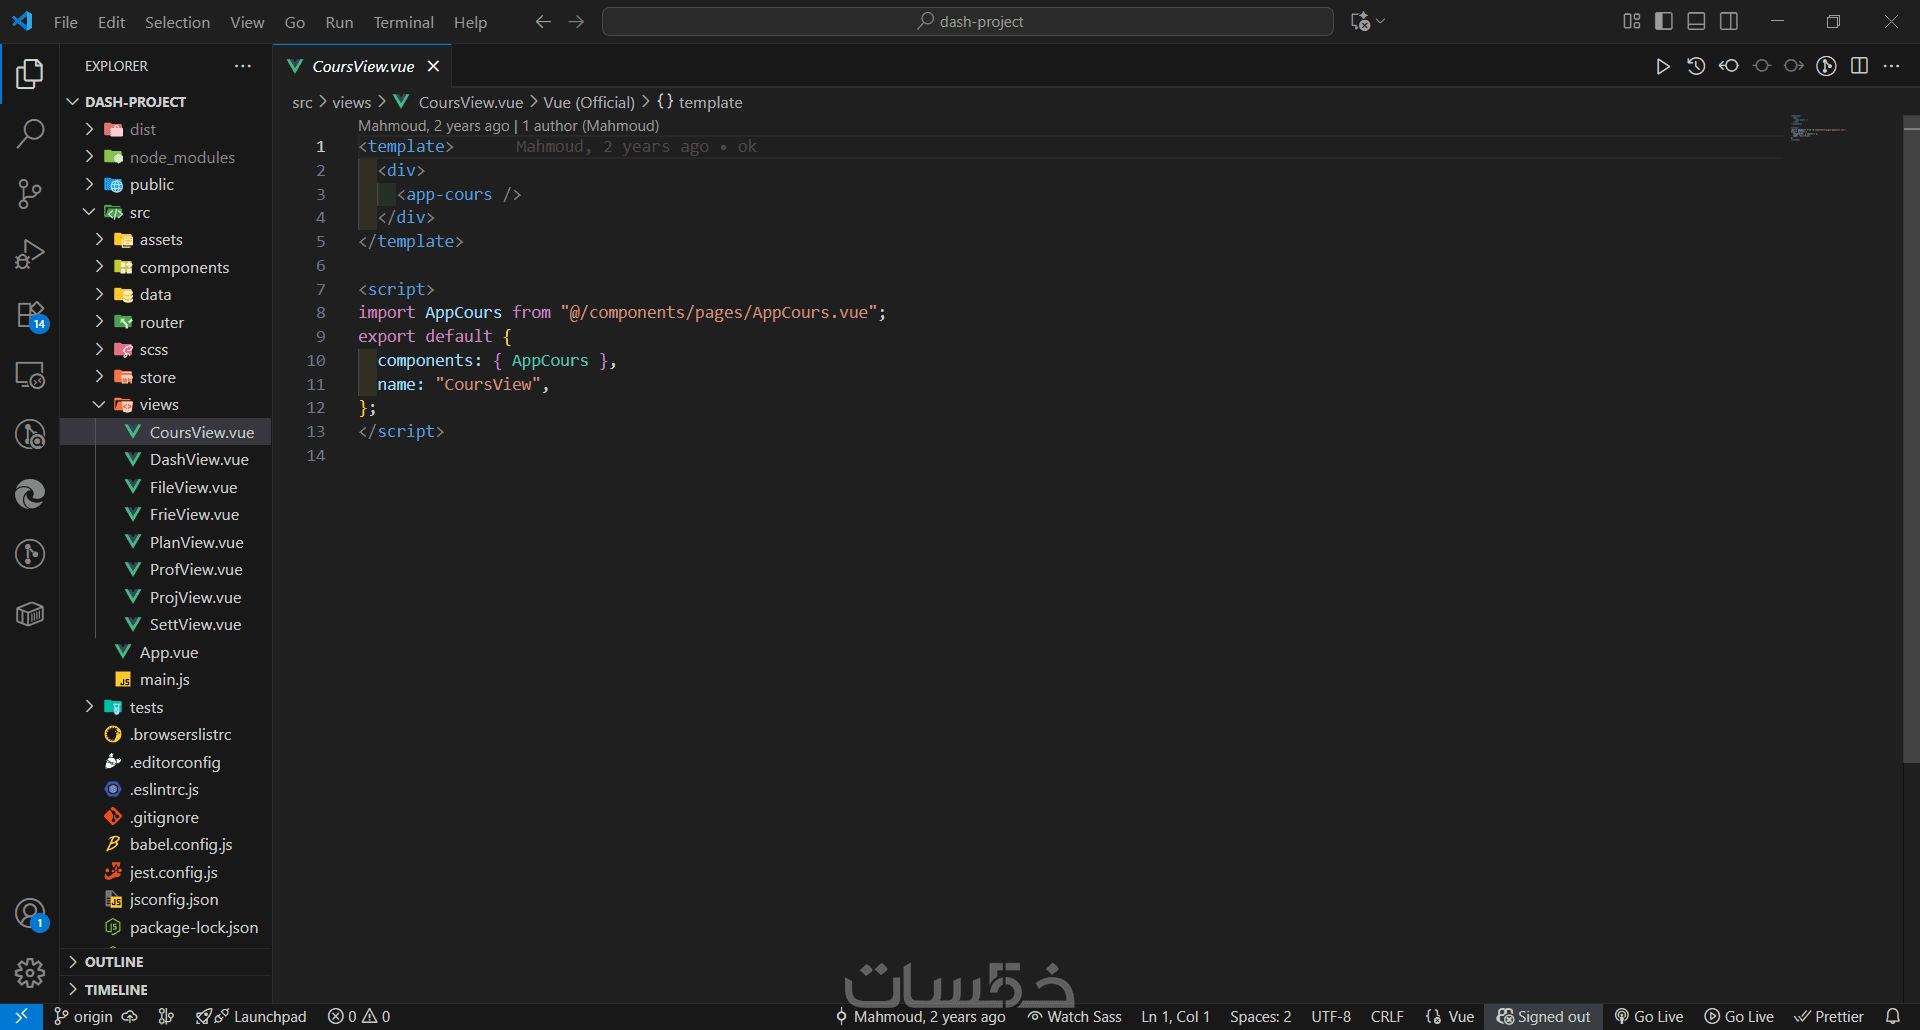Click the Spaces: 2 indentation setting
The image size is (1920, 1030).
tap(1260, 1017)
